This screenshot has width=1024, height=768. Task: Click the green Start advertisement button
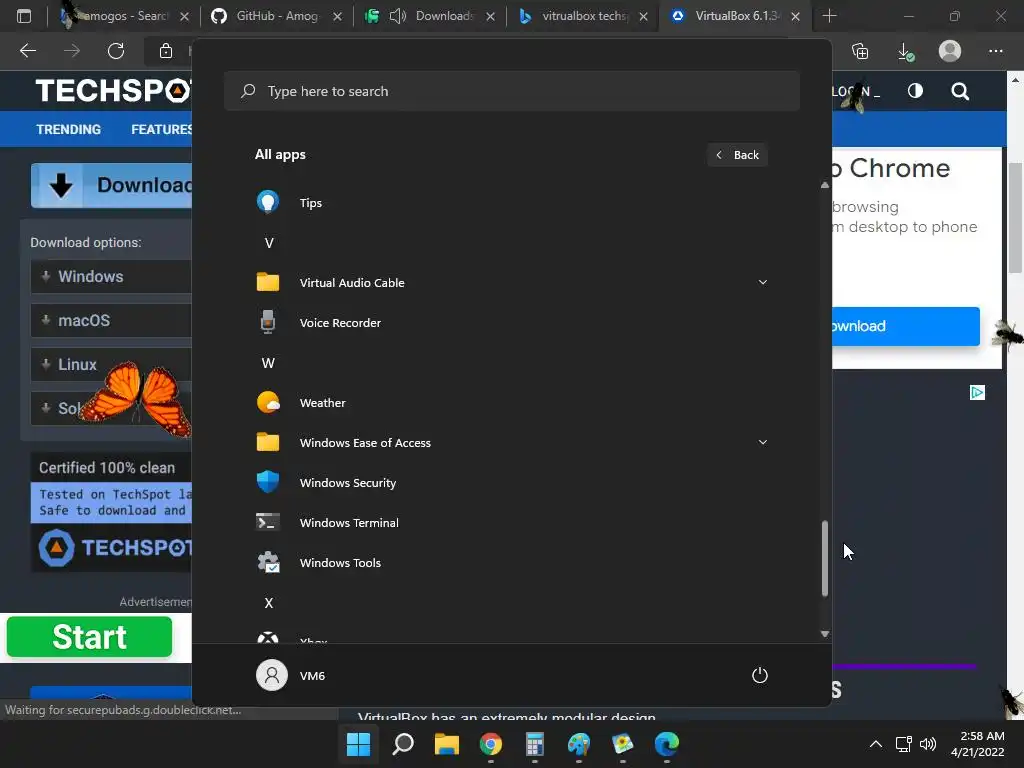[x=89, y=637]
